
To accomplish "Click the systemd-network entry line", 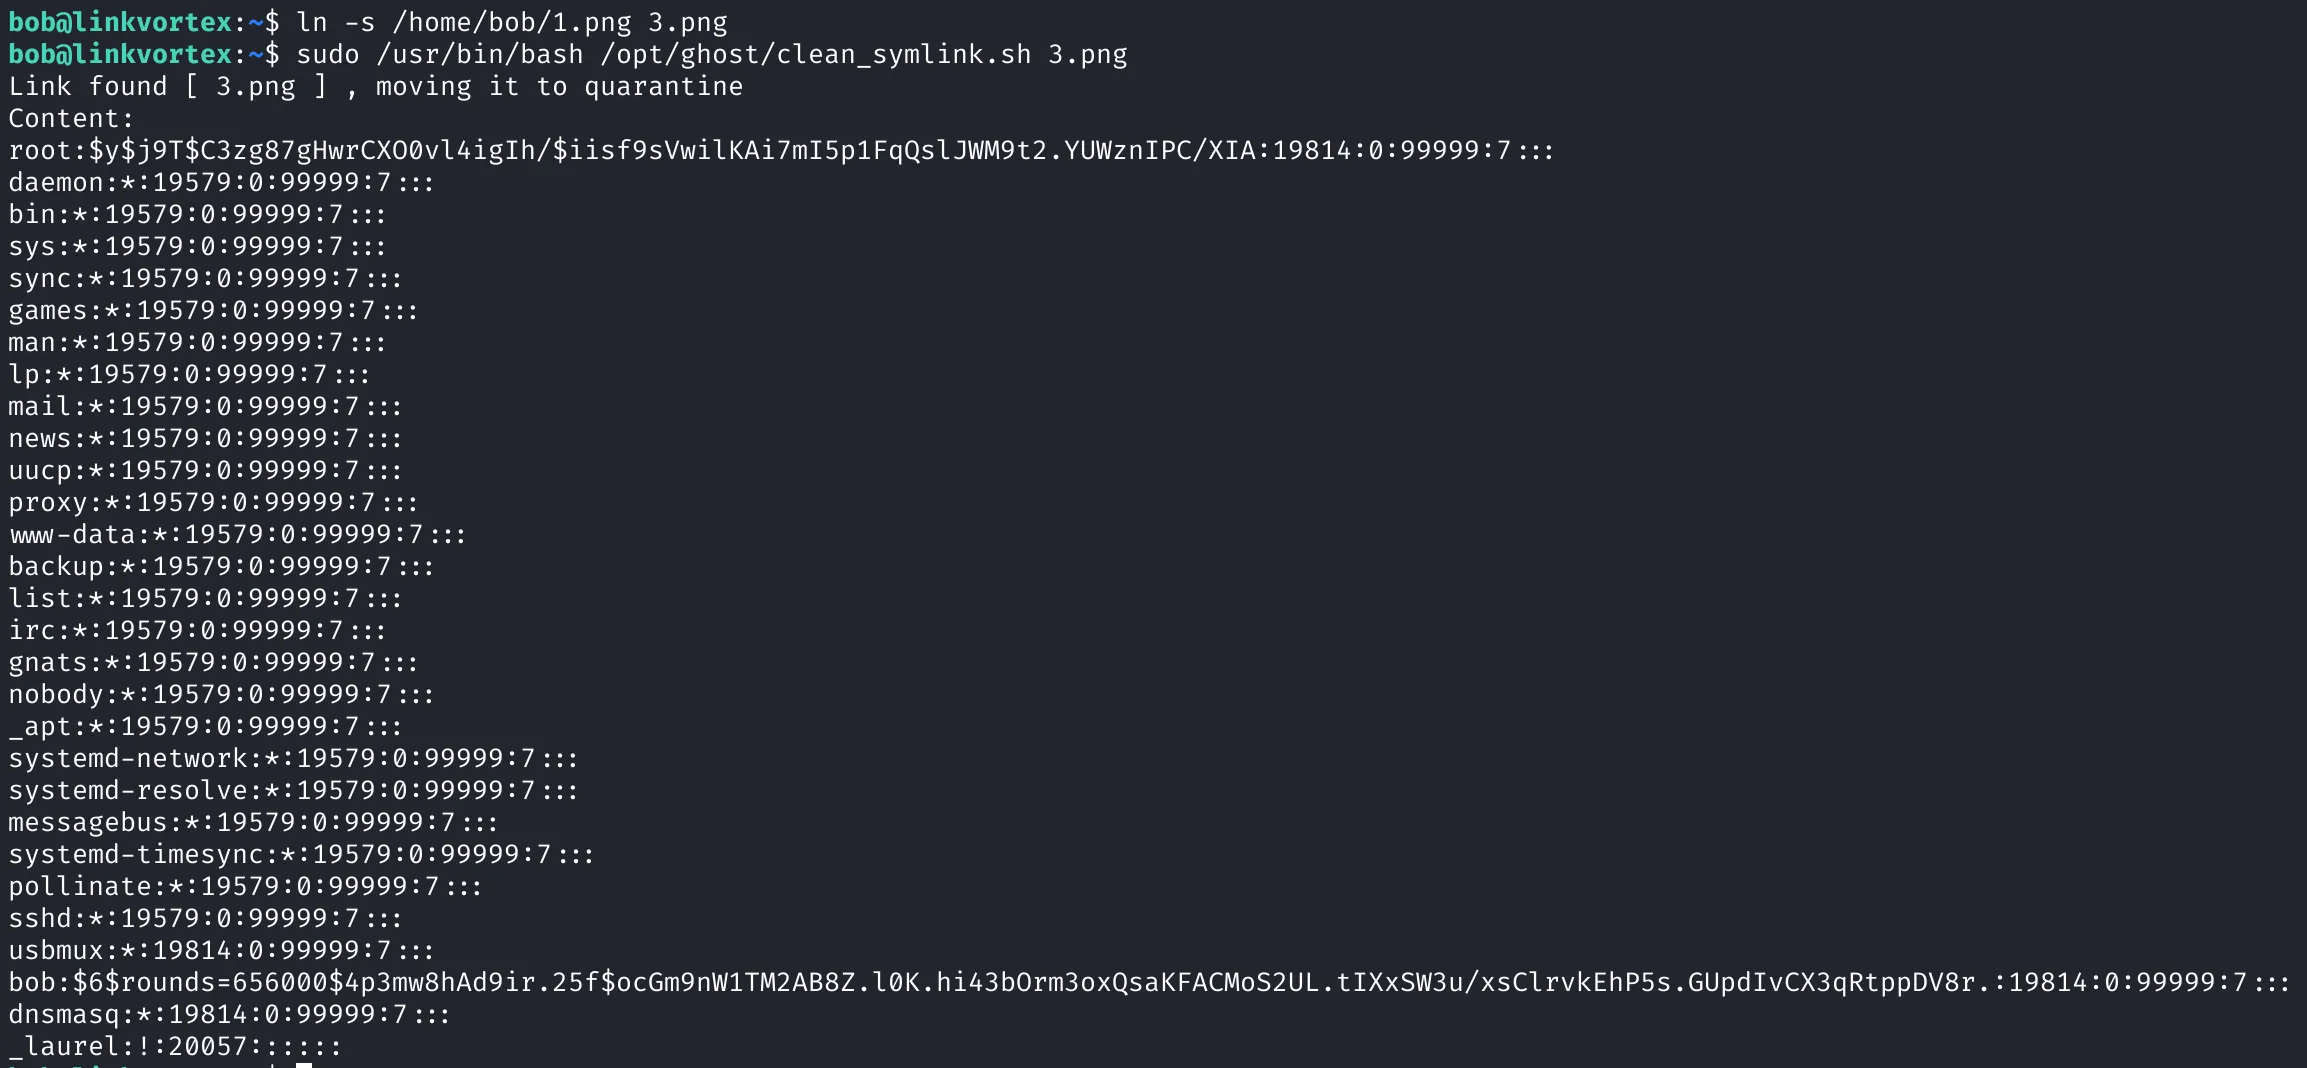I will [293, 758].
